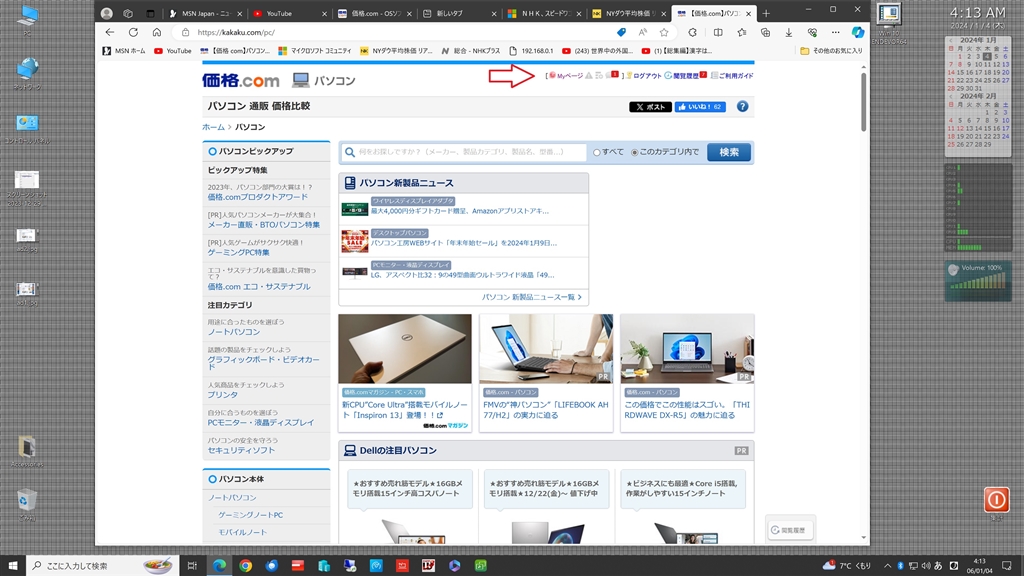
Task: Open the Volume 100% desktop gadget
Action: tap(978, 281)
